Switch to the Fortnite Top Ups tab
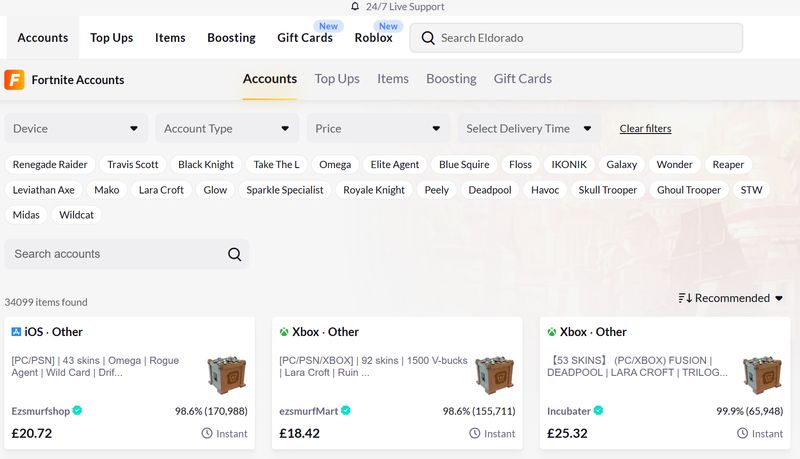The height and width of the screenshot is (459, 800). 337,79
